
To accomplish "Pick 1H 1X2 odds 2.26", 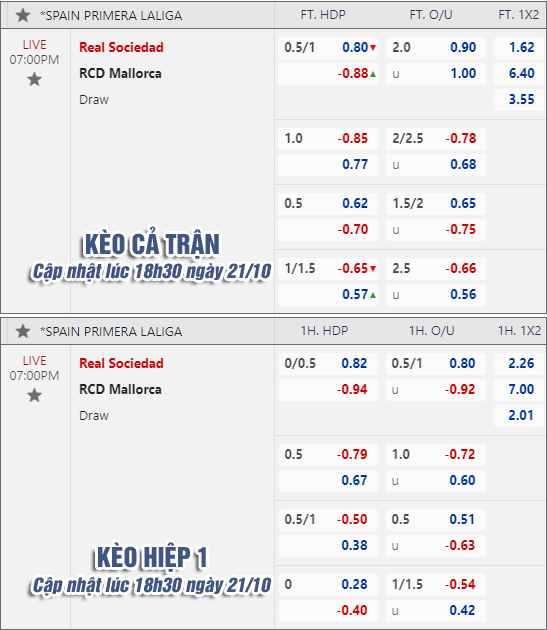I will click(x=521, y=364).
